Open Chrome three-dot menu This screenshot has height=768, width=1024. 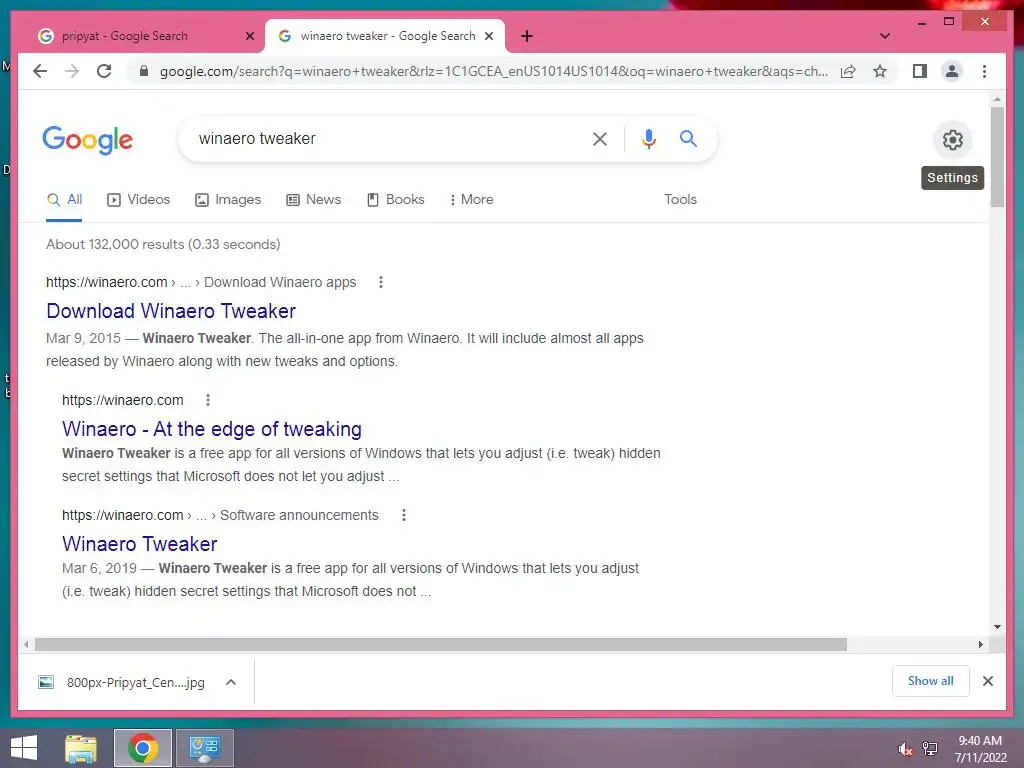coord(984,71)
